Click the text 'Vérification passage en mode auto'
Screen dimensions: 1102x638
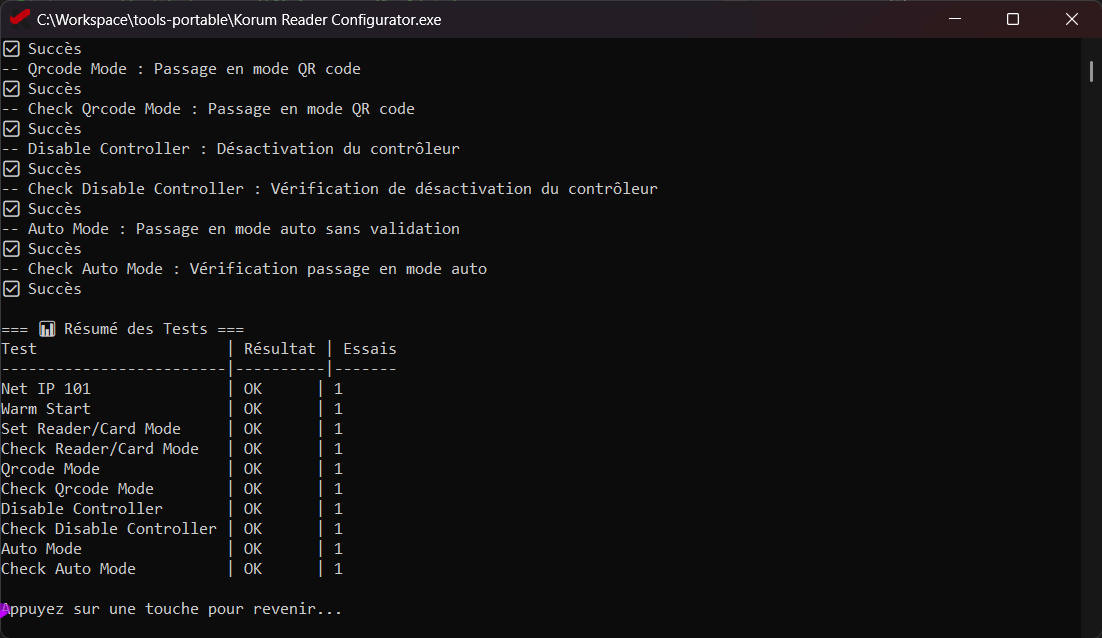[338, 269]
